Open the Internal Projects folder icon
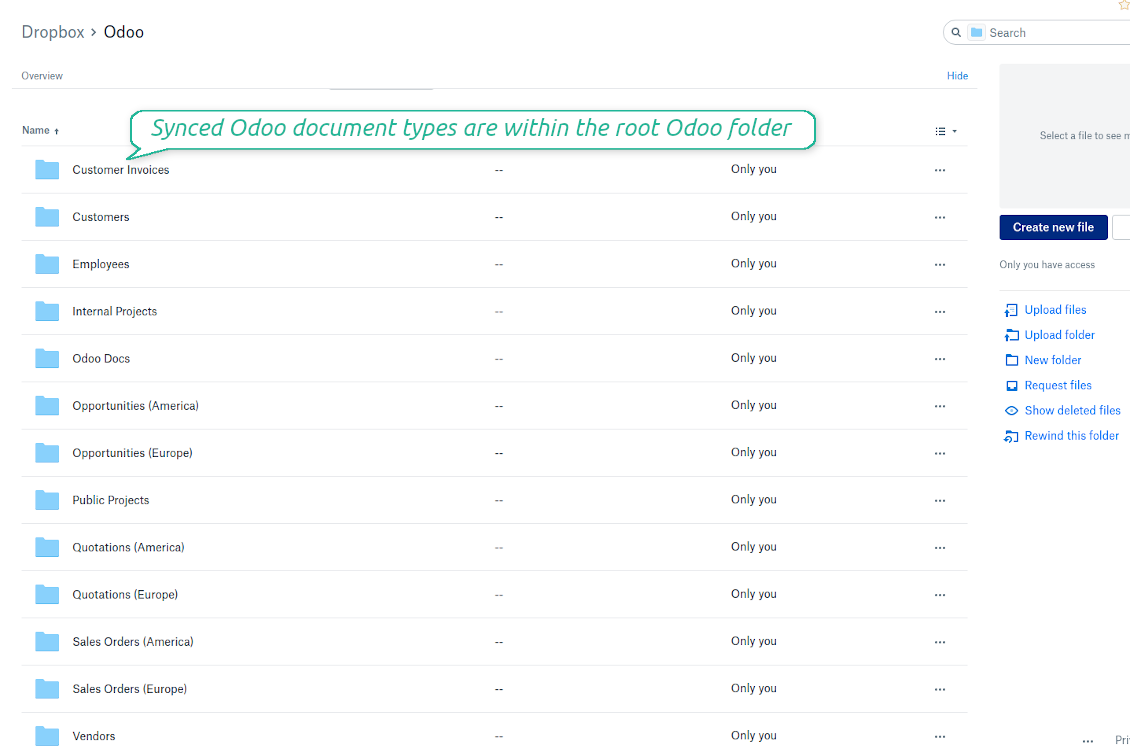The image size is (1130, 756). click(47, 311)
